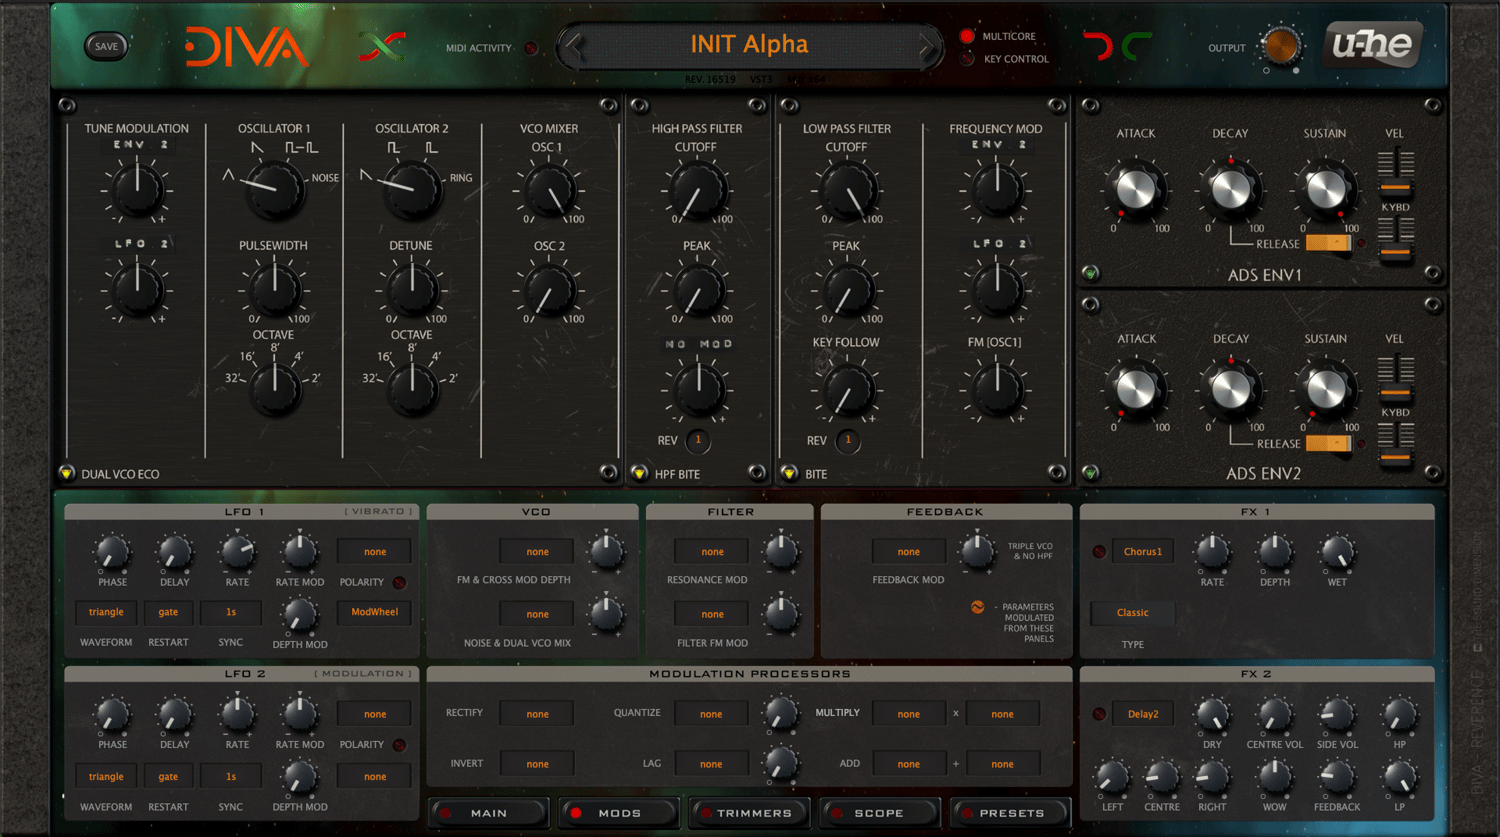Screen dimensions: 1500x837
Task: Open LFO 2 Waveform triangle selector
Action: click(x=106, y=776)
